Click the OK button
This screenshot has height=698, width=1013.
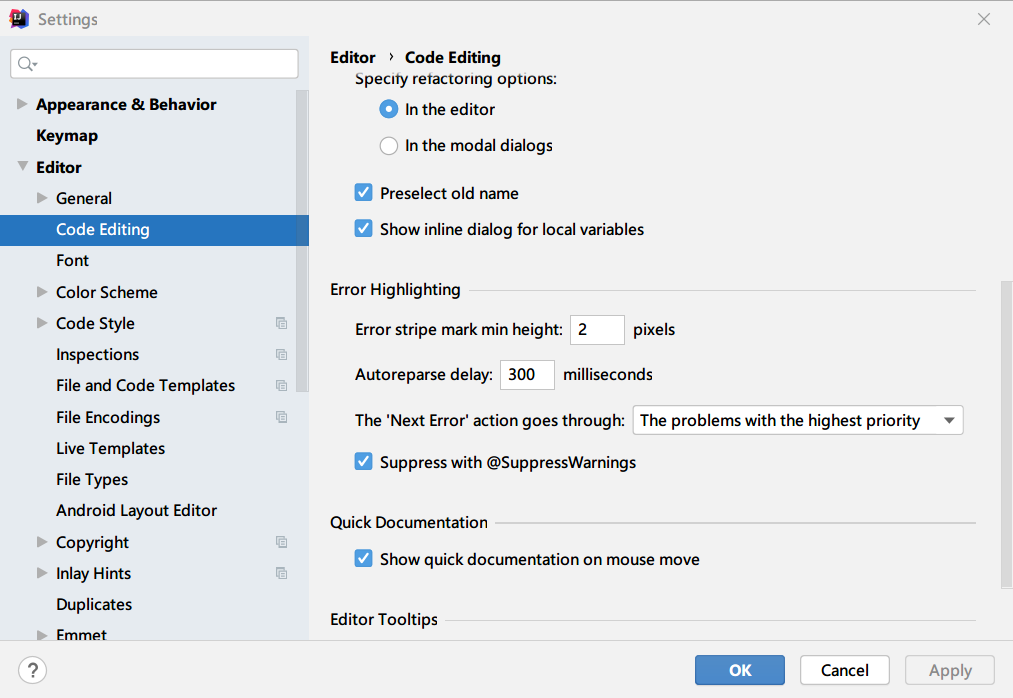tap(740, 670)
